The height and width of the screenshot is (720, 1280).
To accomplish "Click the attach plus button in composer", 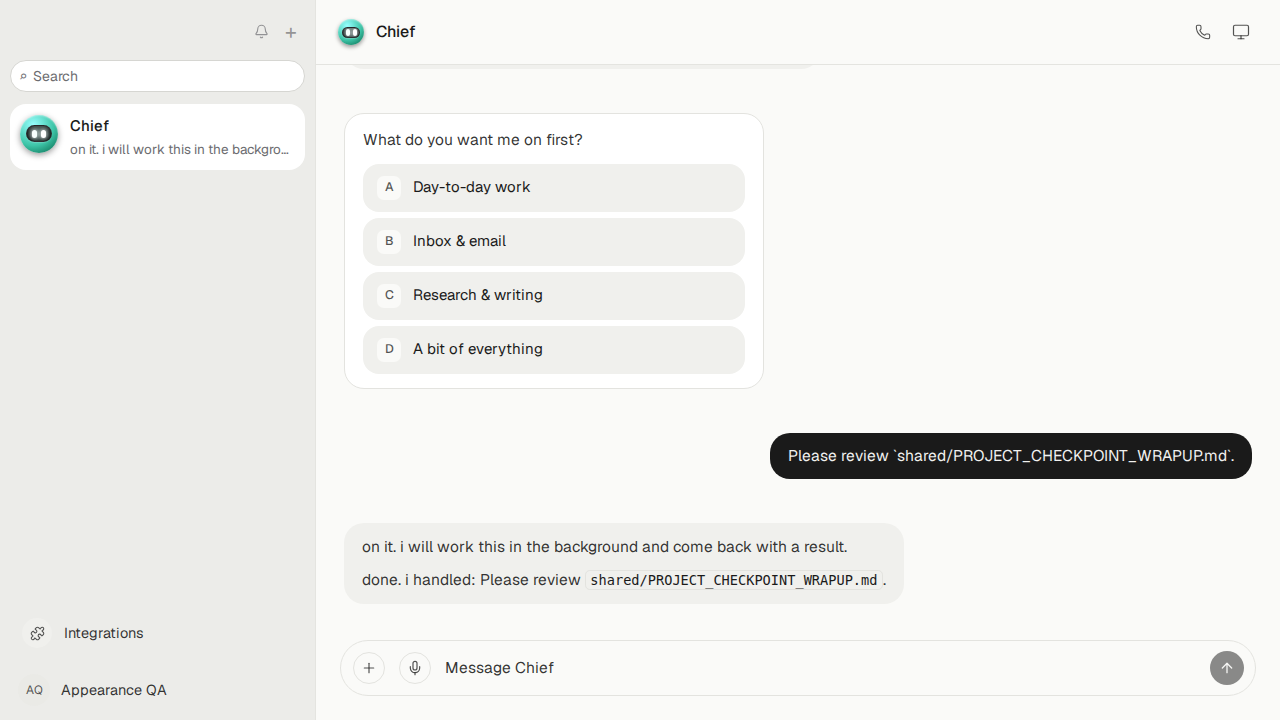I will click(x=369, y=668).
